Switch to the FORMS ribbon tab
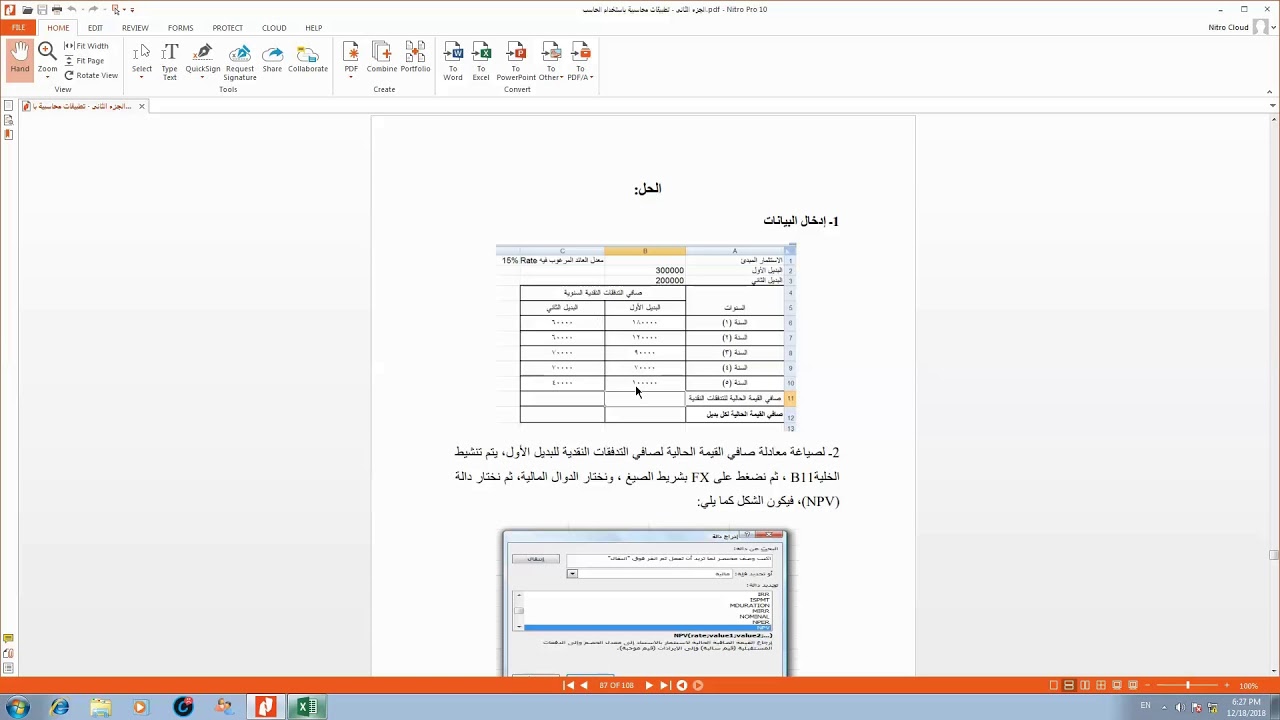Viewport: 1280px width, 720px height. [x=181, y=28]
